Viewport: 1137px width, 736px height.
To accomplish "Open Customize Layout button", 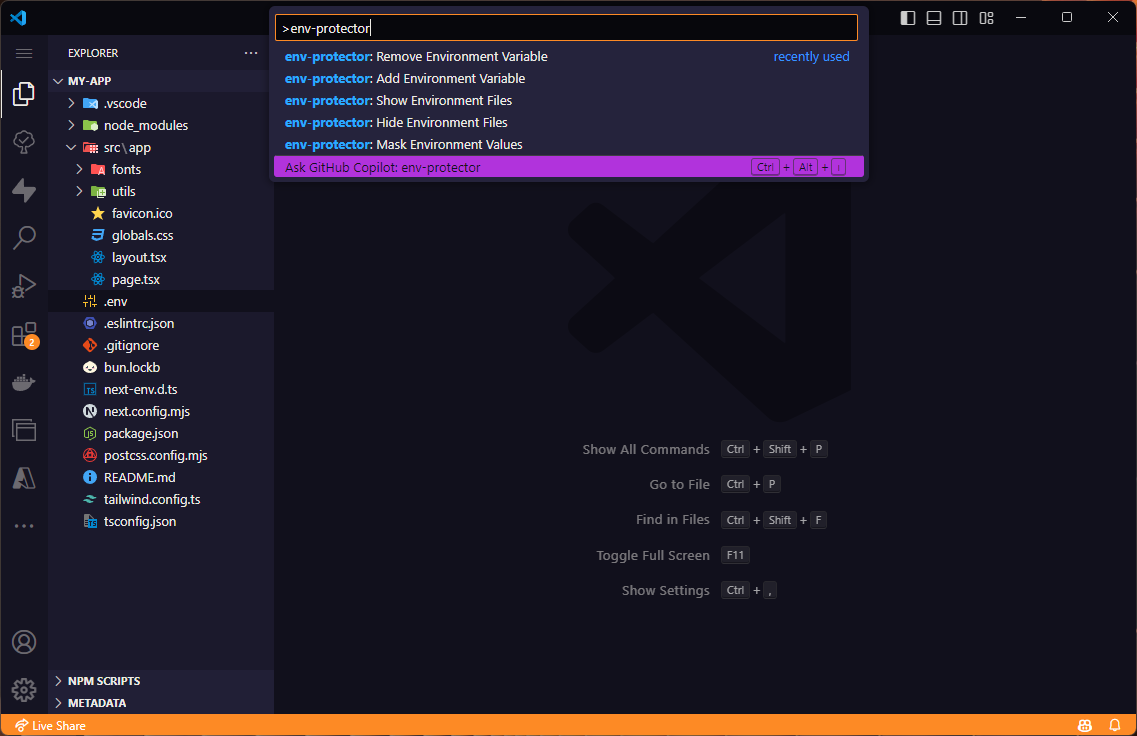I will (986, 17).
